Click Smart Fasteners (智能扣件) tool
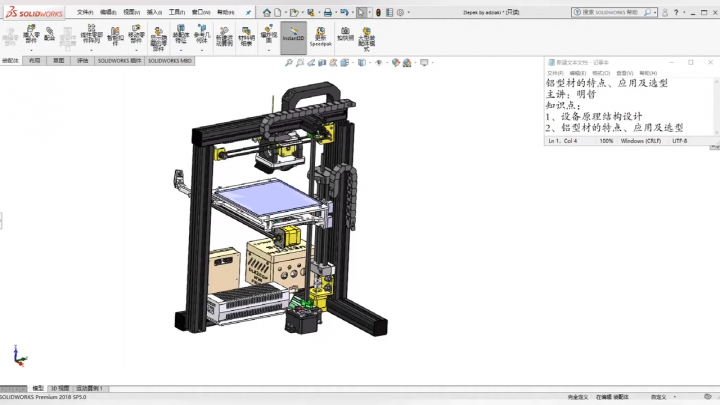Image resolution: width=720 pixels, height=405 pixels. coord(115,36)
